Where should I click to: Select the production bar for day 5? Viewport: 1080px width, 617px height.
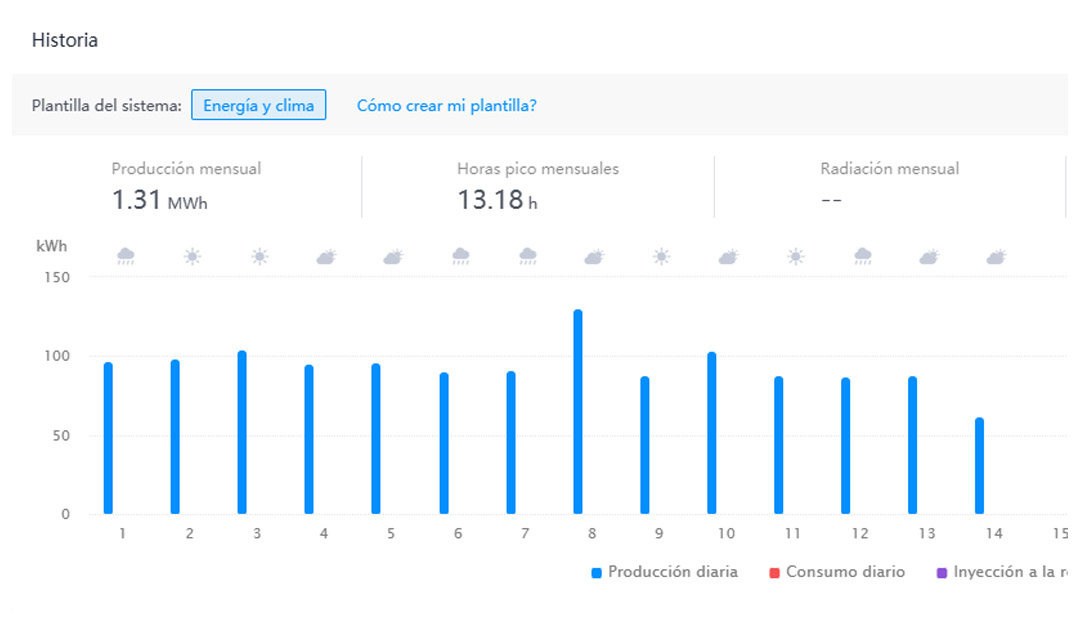[375, 439]
